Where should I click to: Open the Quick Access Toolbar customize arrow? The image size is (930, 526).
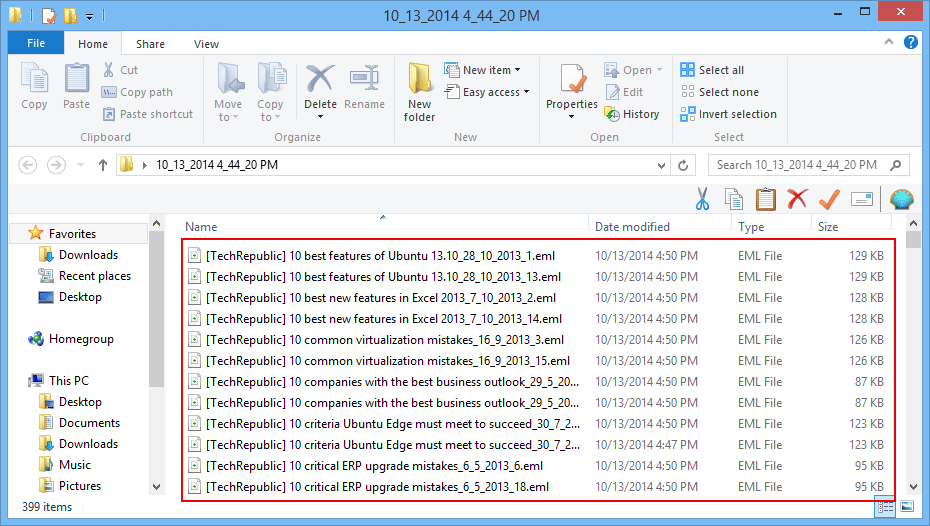89,16
